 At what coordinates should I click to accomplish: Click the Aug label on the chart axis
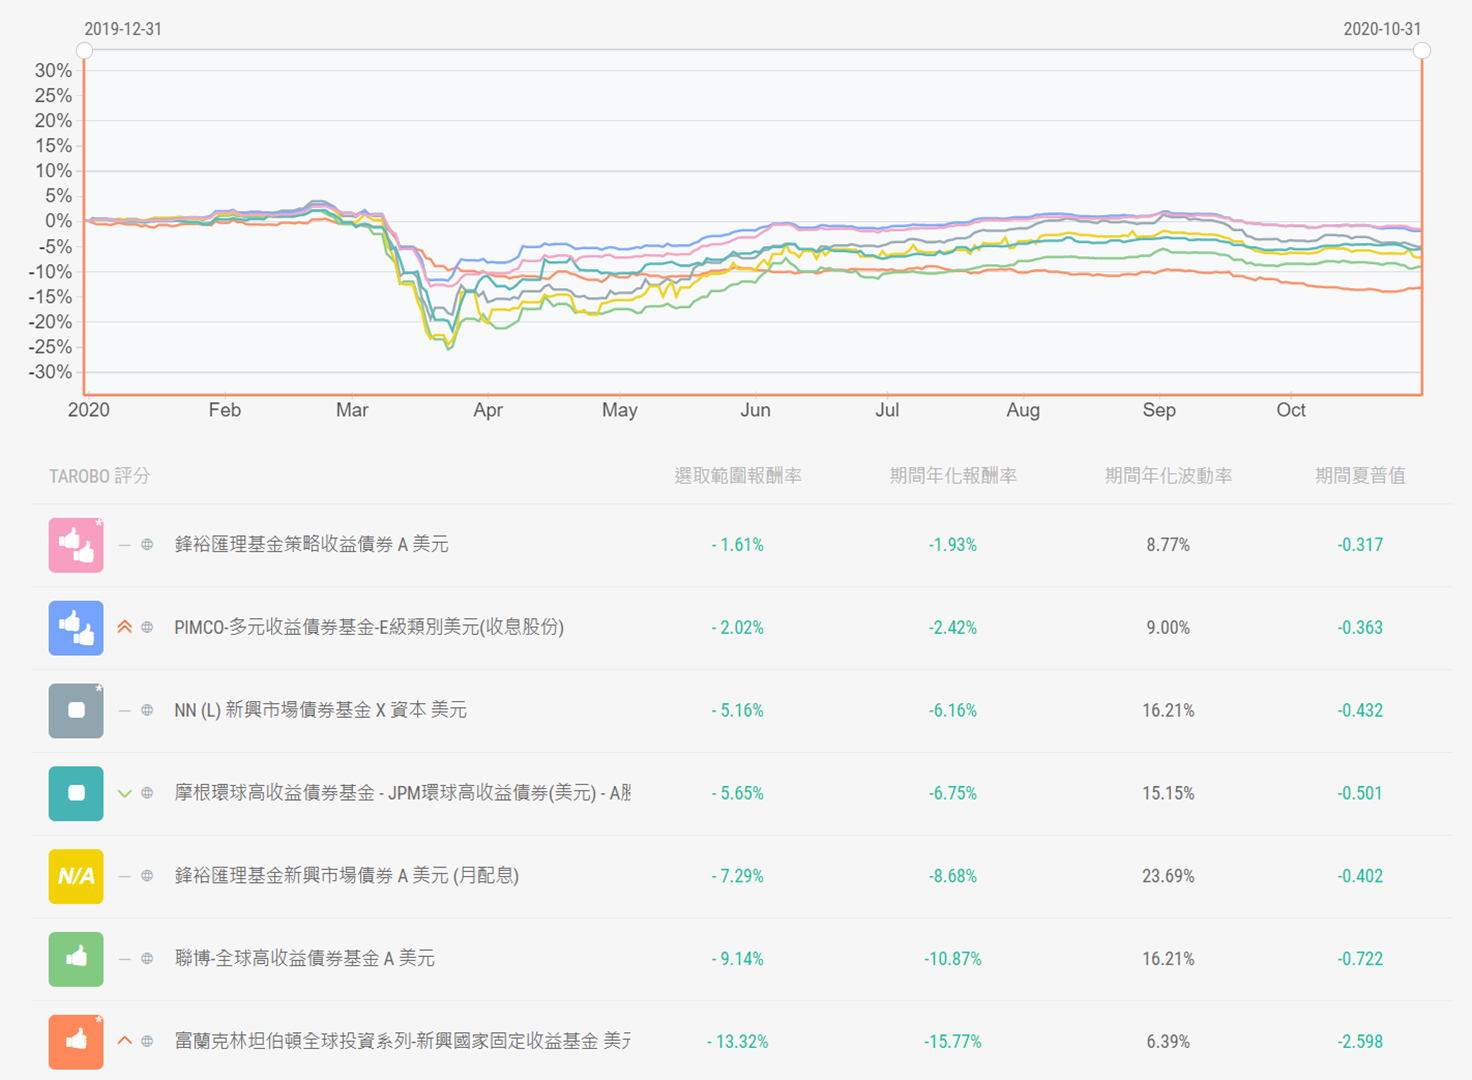point(1023,410)
